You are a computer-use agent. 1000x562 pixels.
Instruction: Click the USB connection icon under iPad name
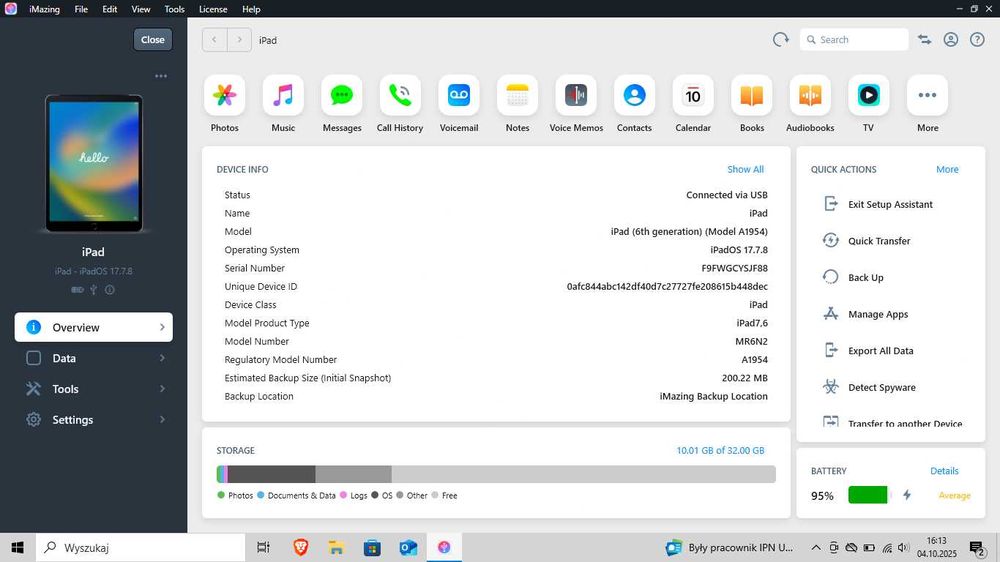93,290
